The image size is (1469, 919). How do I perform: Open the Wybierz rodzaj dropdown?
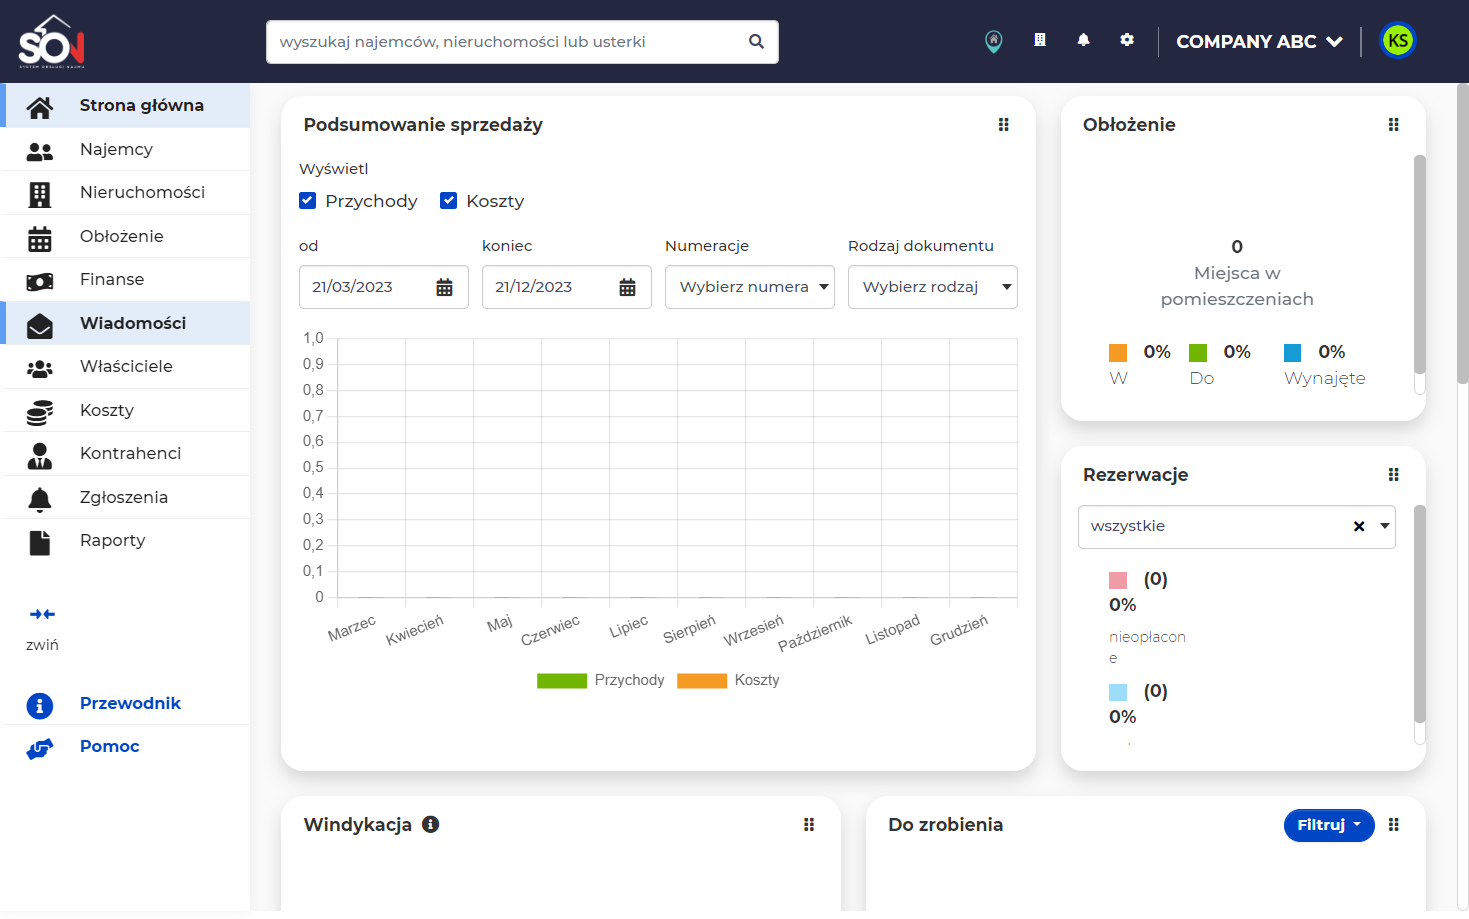(x=933, y=287)
